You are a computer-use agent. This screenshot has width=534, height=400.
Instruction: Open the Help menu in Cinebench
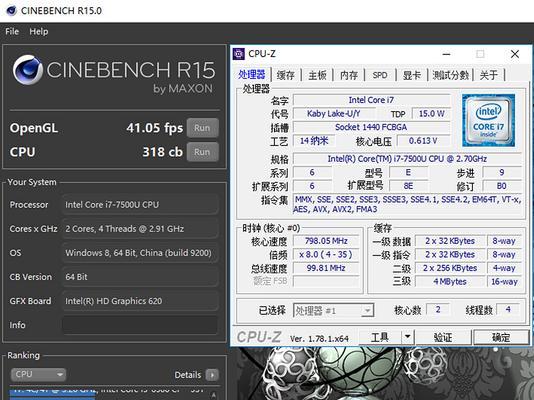[x=38, y=32]
